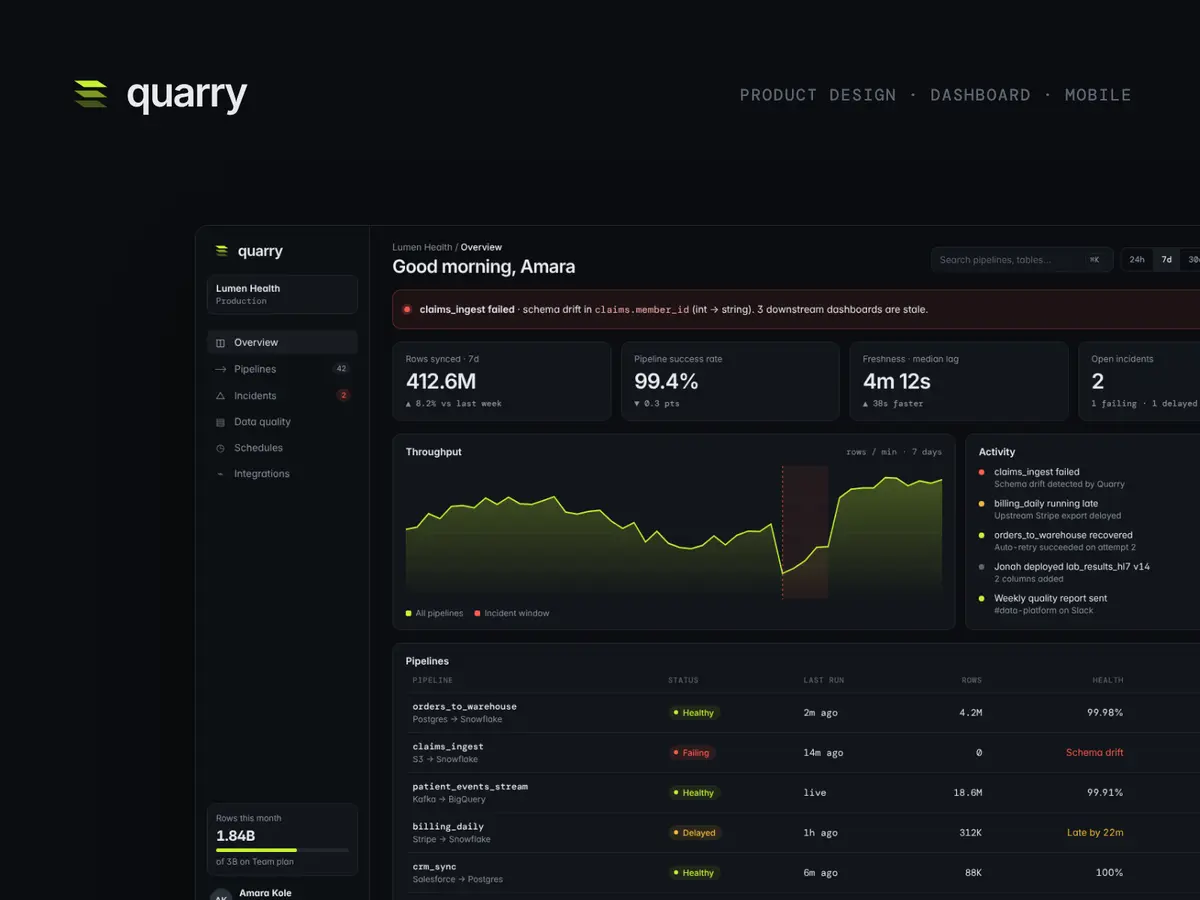This screenshot has width=1200, height=900.
Task: Click the claims_ingest pipeline name in table
Action: tap(448, 747)
